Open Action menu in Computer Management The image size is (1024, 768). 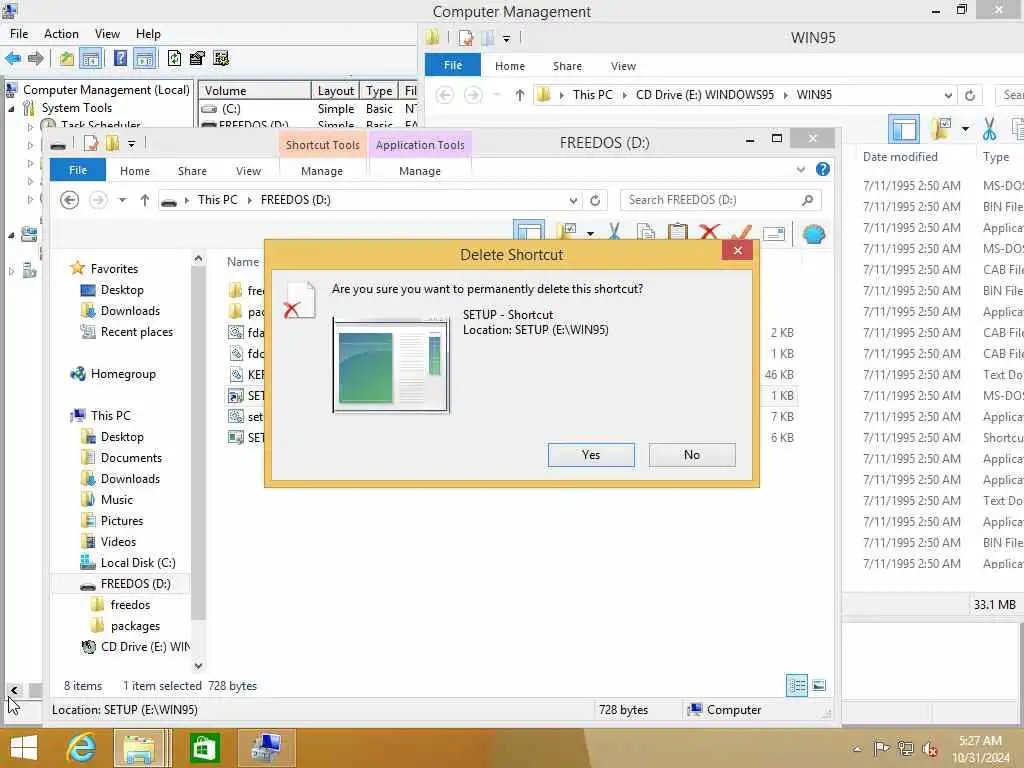(61, 34)
